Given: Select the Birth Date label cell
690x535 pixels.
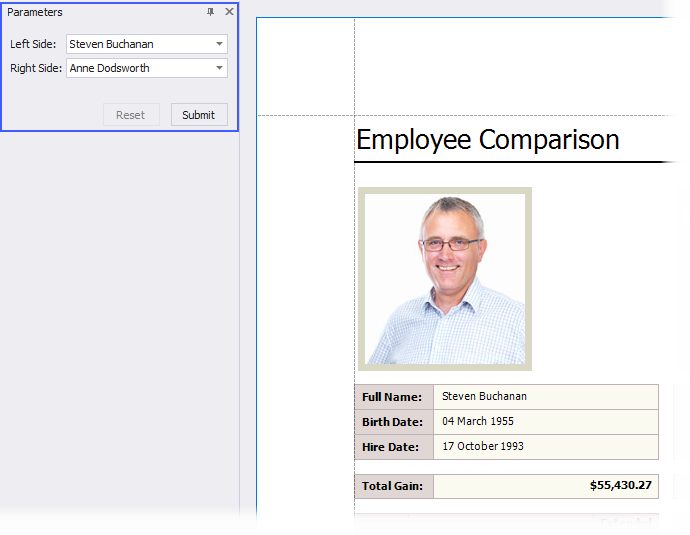Looking at the screenshot, I should click(x=393, y=422).
